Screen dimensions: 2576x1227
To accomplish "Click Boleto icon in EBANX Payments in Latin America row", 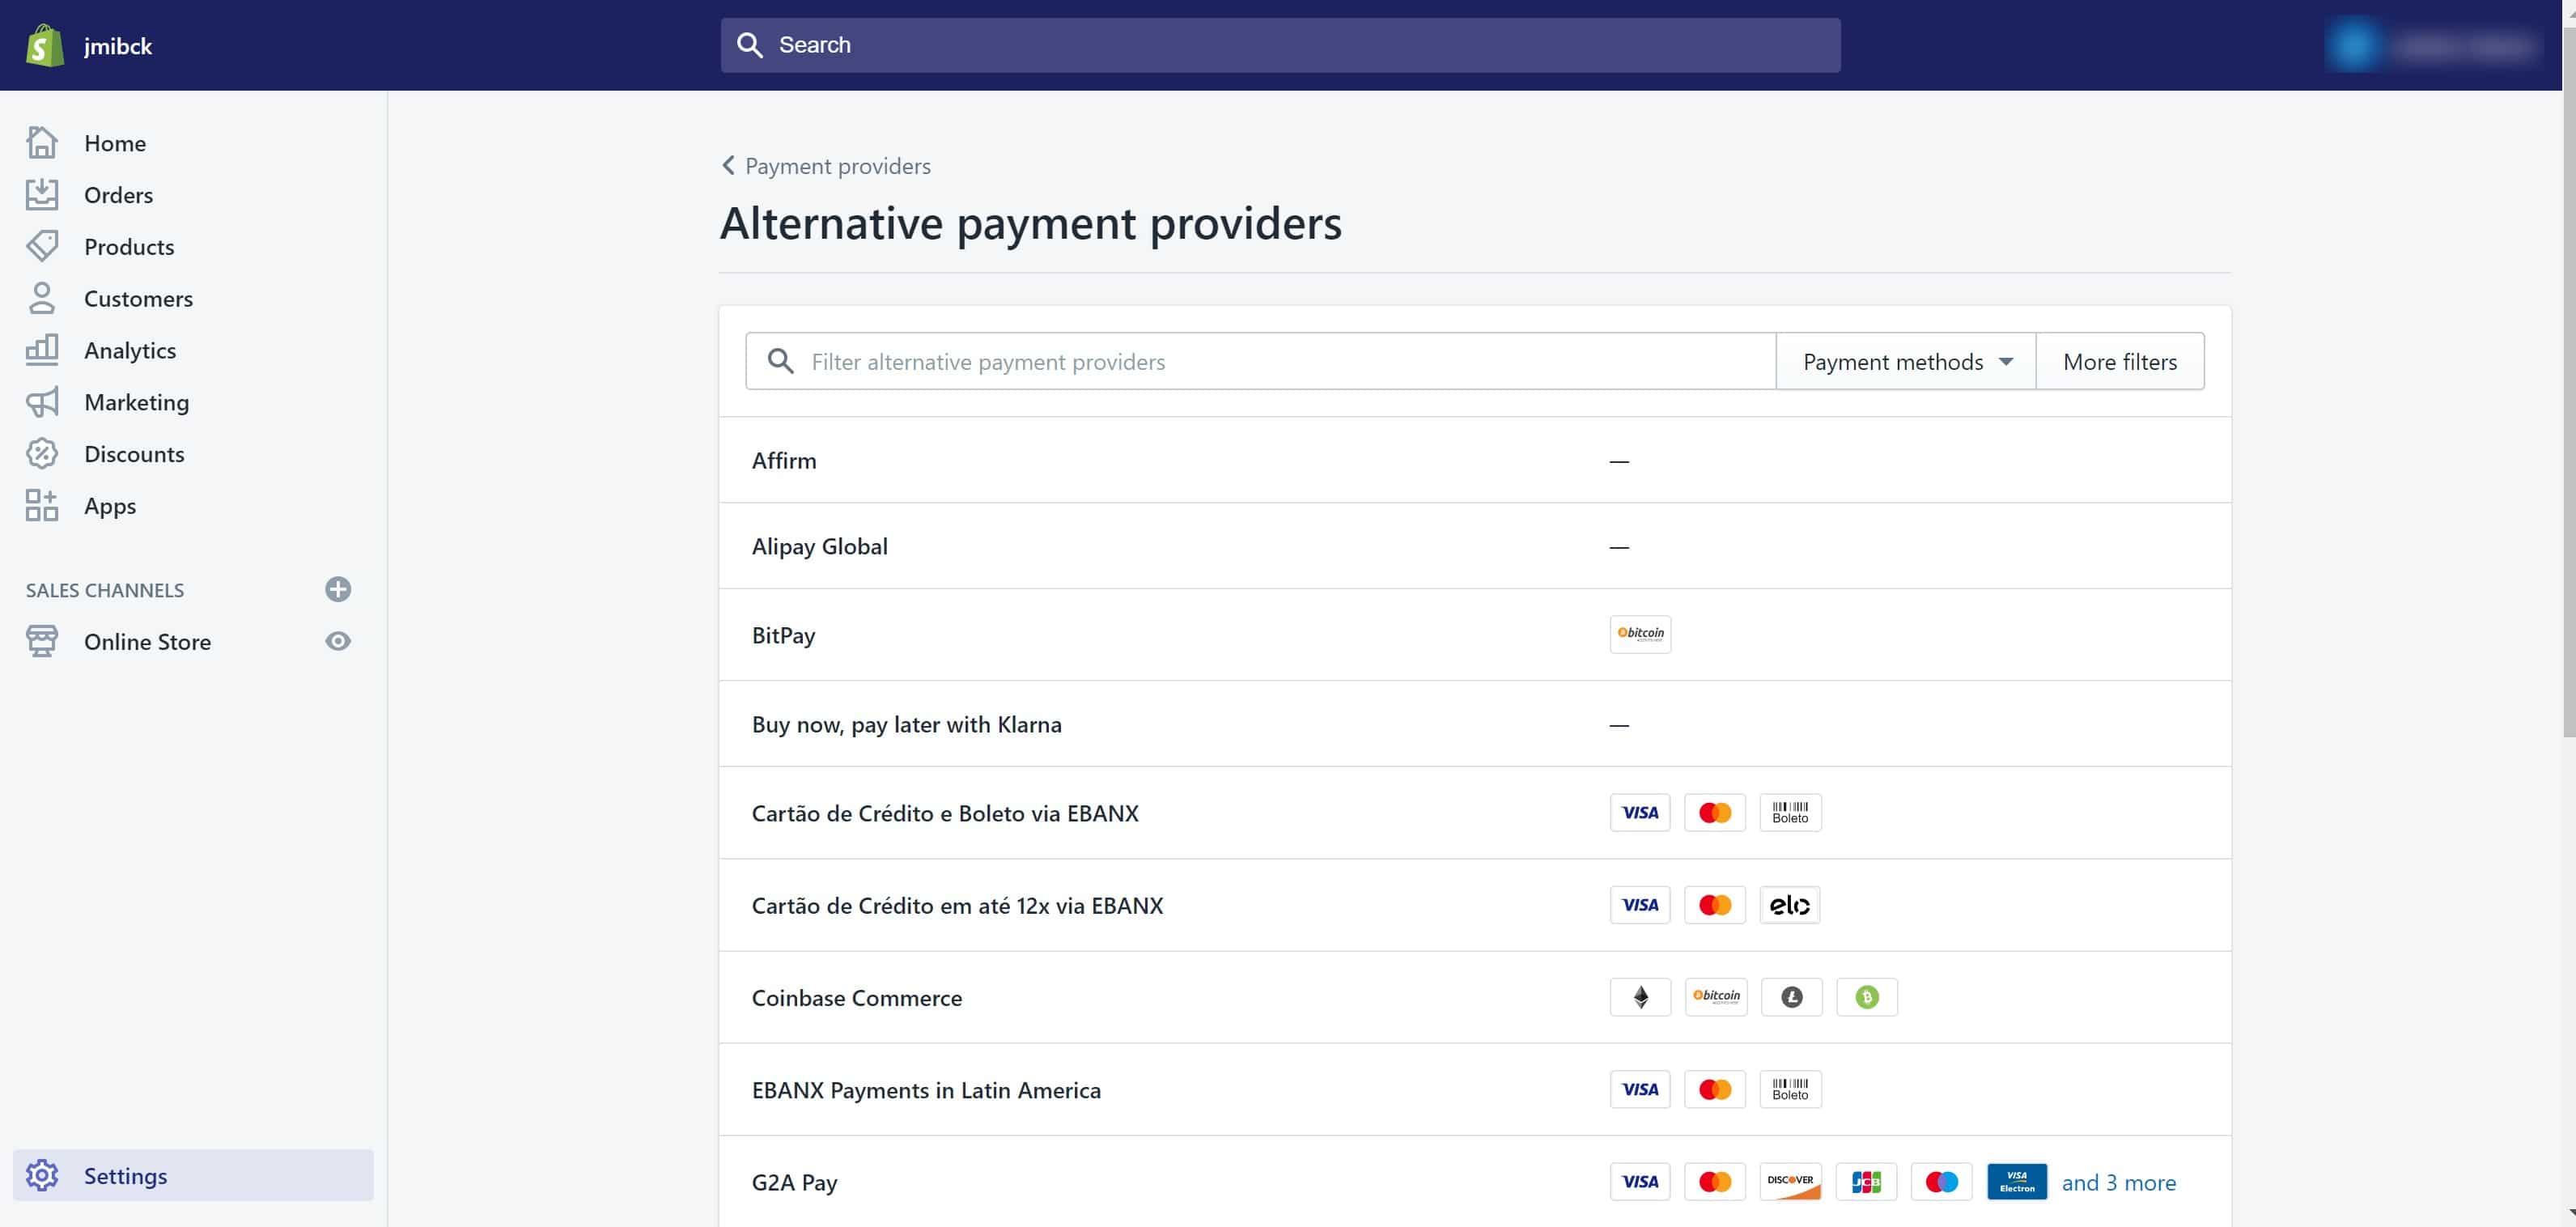I will [1790, 1089].
